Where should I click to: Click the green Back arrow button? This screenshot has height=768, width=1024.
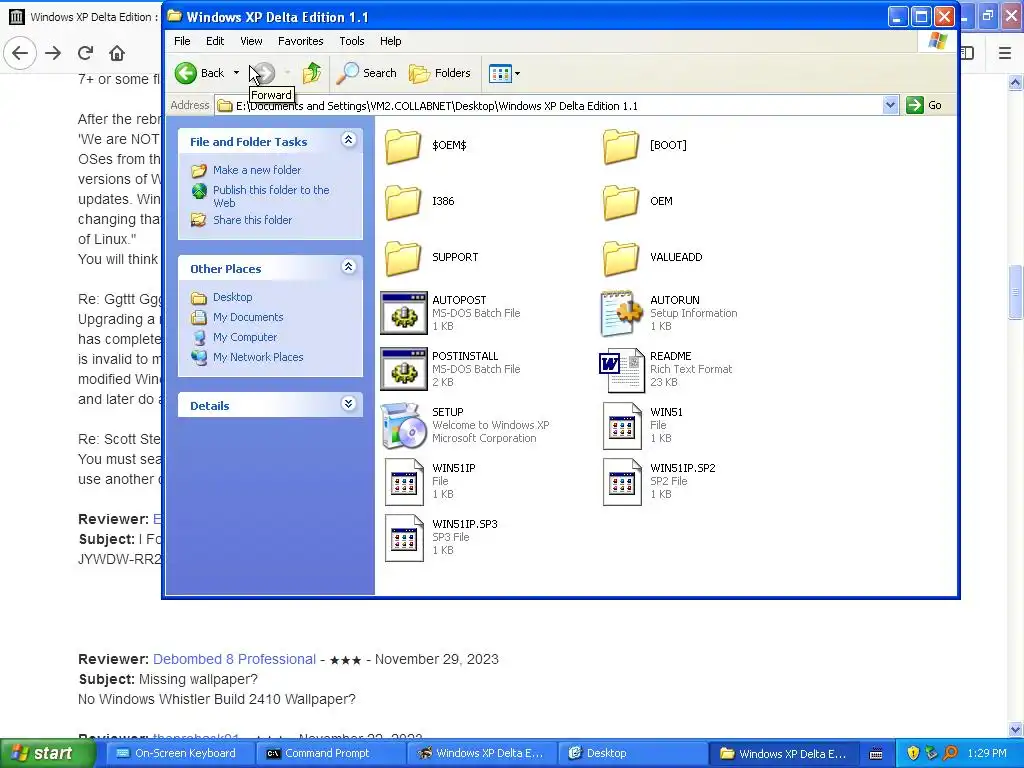tap(186, 73)
